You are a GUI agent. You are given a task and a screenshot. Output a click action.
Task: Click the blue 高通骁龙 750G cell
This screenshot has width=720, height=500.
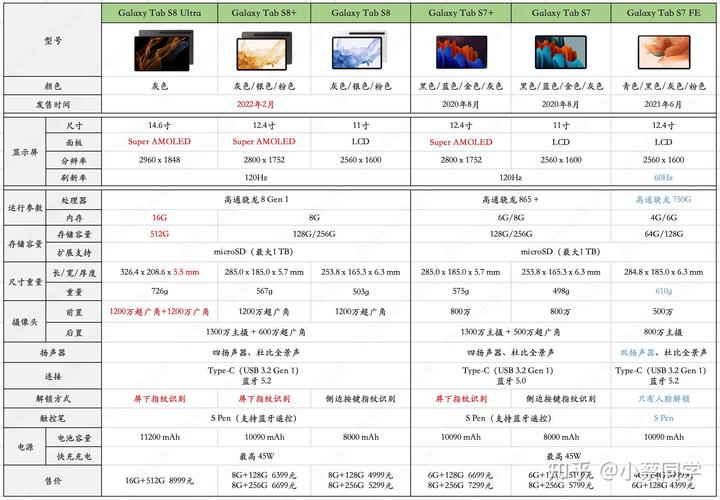tap(663, 199)
